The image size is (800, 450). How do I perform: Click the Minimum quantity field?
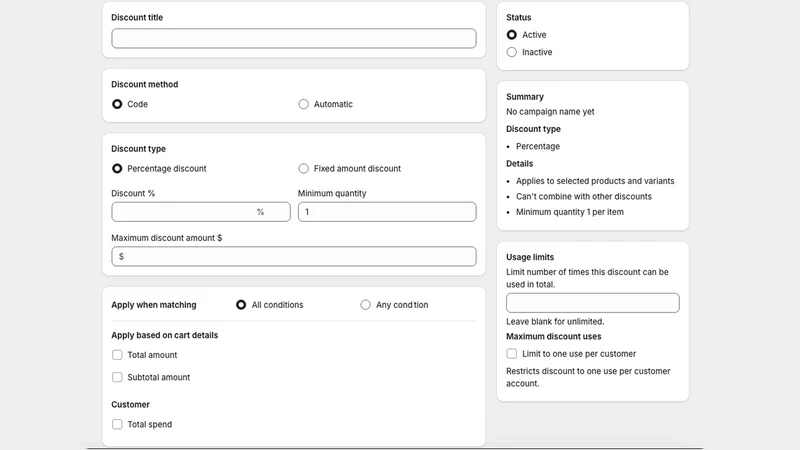(387, 212)
